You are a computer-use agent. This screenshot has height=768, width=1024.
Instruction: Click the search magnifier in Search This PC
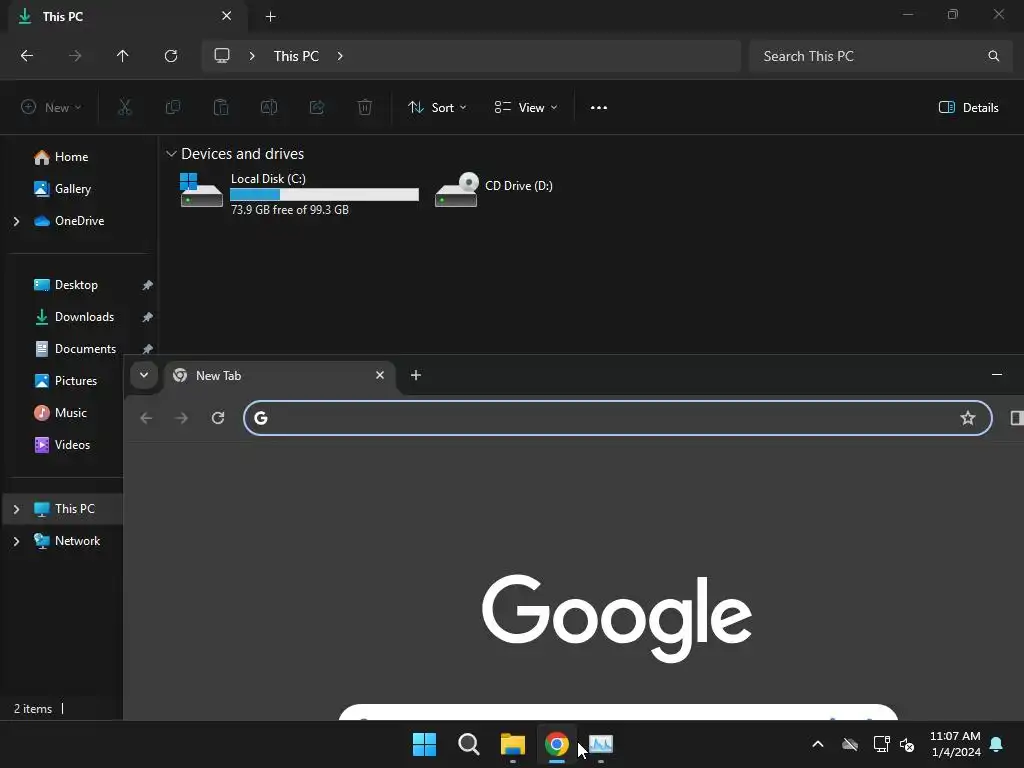pos(993,56)
